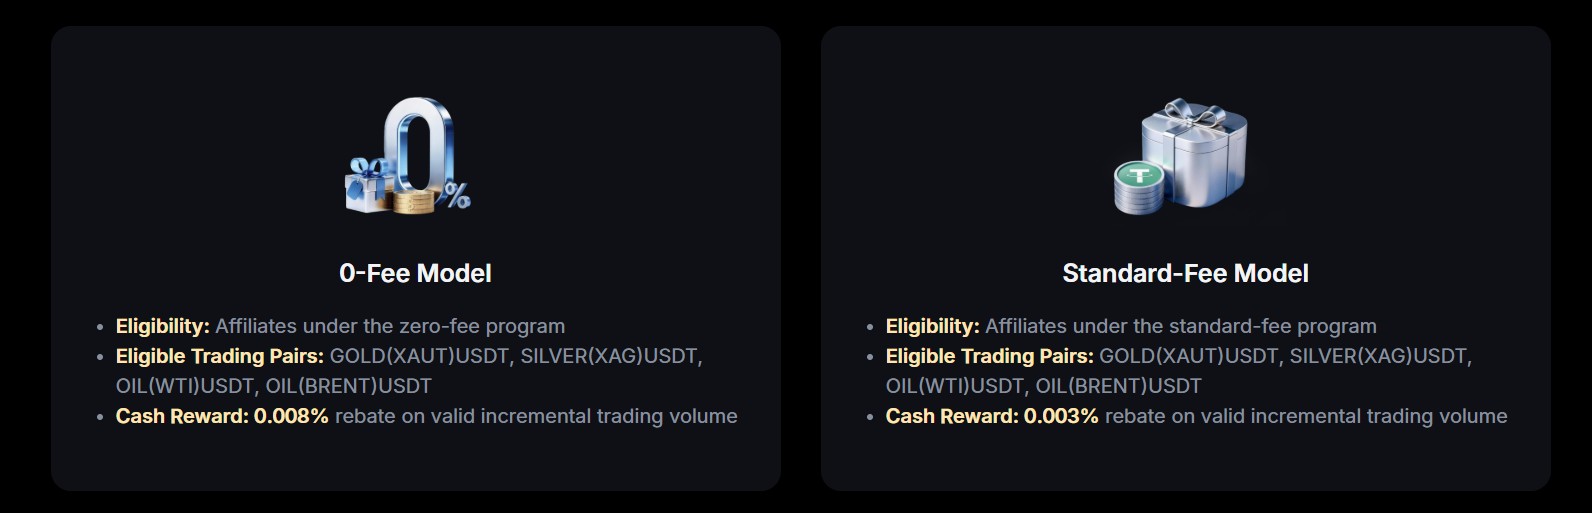
Task: Click the gold coins under the zero
Action: [x=412, y=201]
